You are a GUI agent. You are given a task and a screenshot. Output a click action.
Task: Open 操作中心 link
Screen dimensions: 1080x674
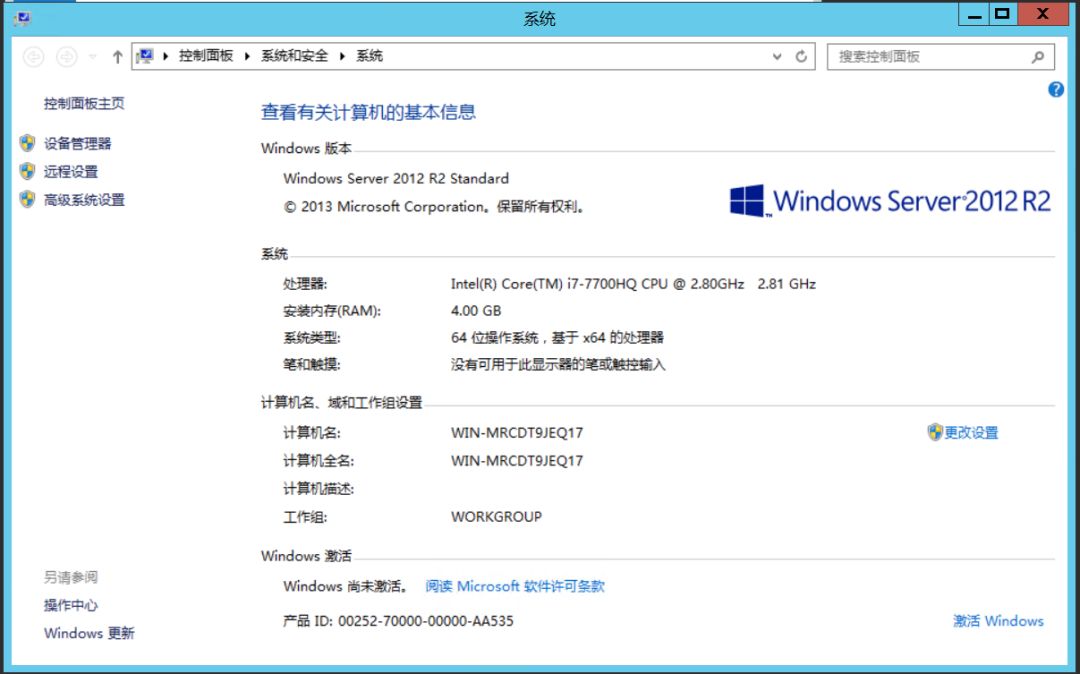pyautogui.click(x=71, y=604)
